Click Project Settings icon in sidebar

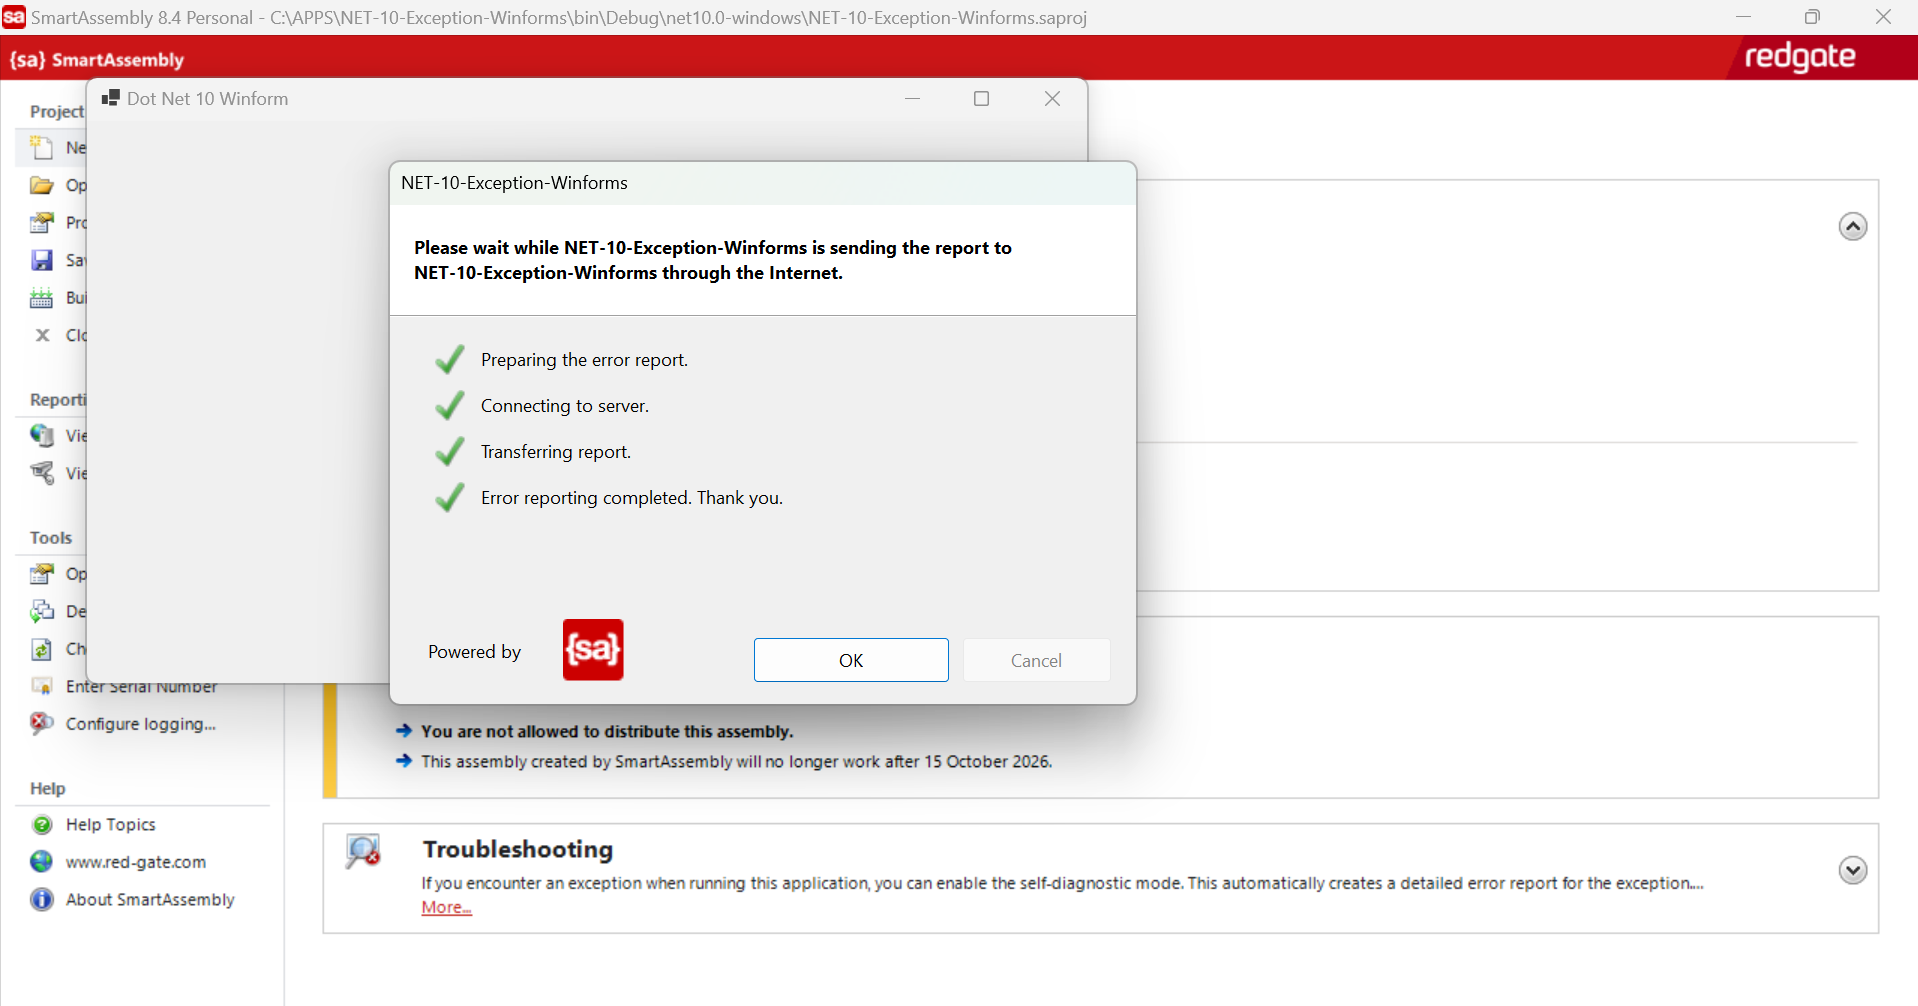pos(42,222)
